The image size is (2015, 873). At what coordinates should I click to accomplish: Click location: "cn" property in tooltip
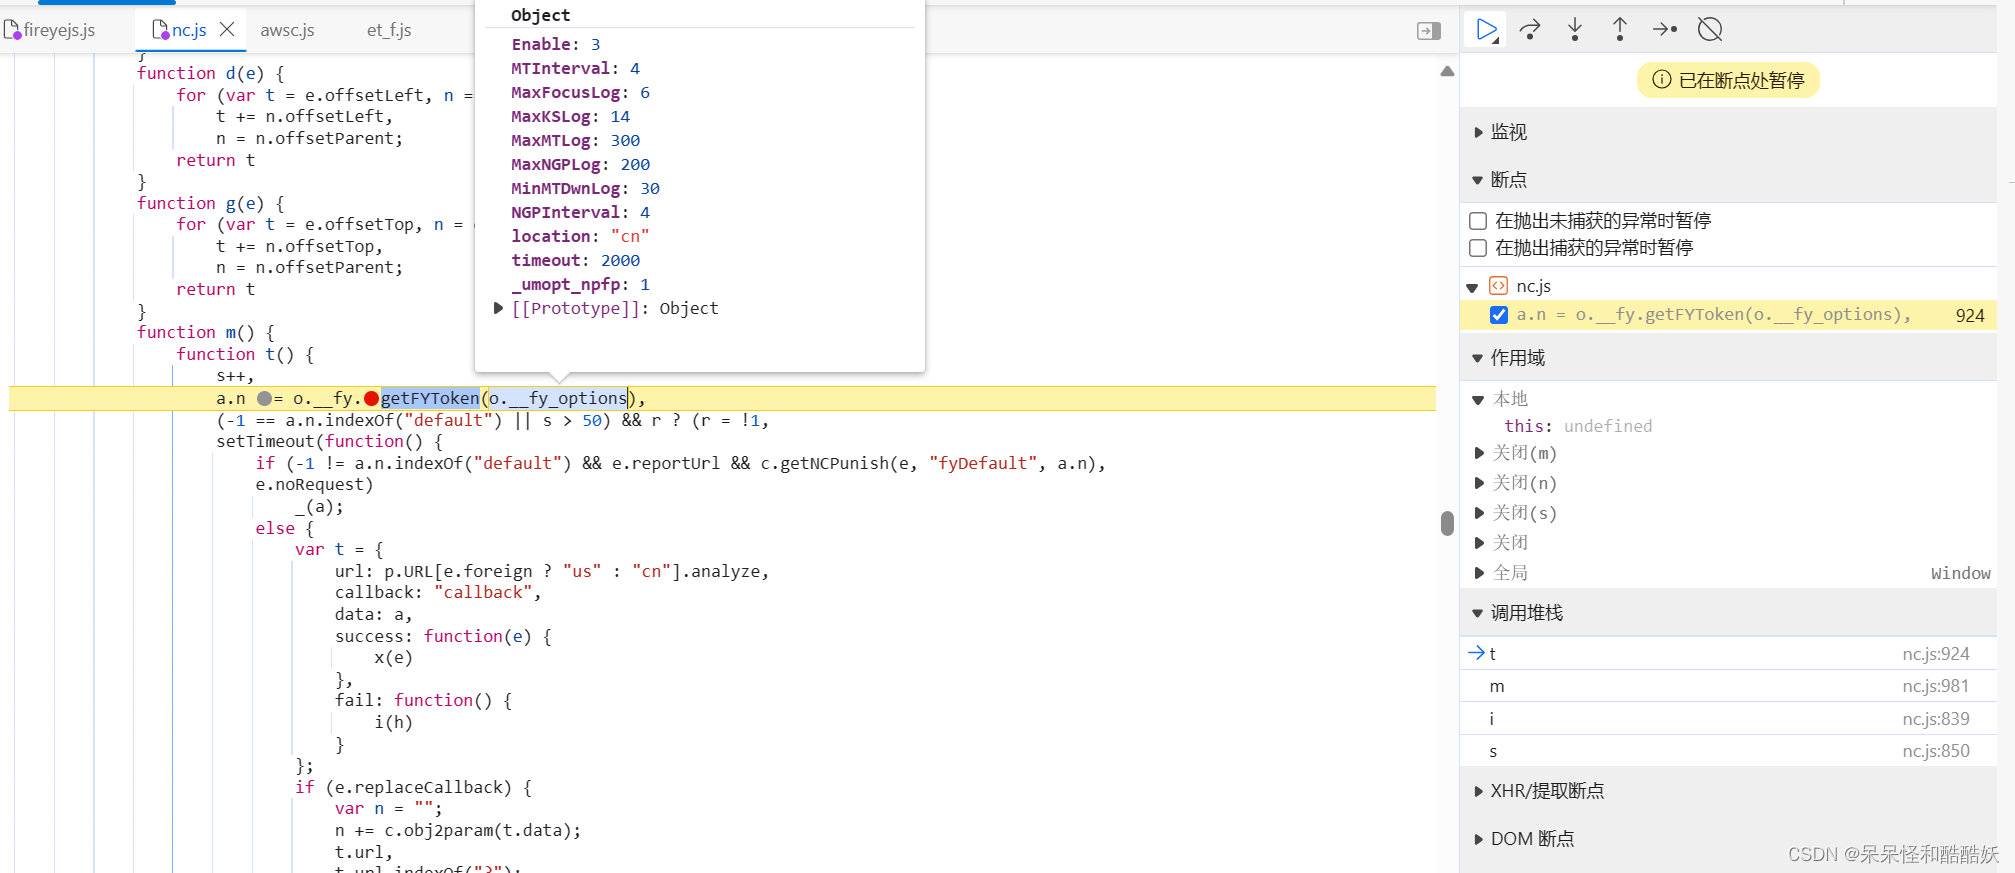[580, 236]
